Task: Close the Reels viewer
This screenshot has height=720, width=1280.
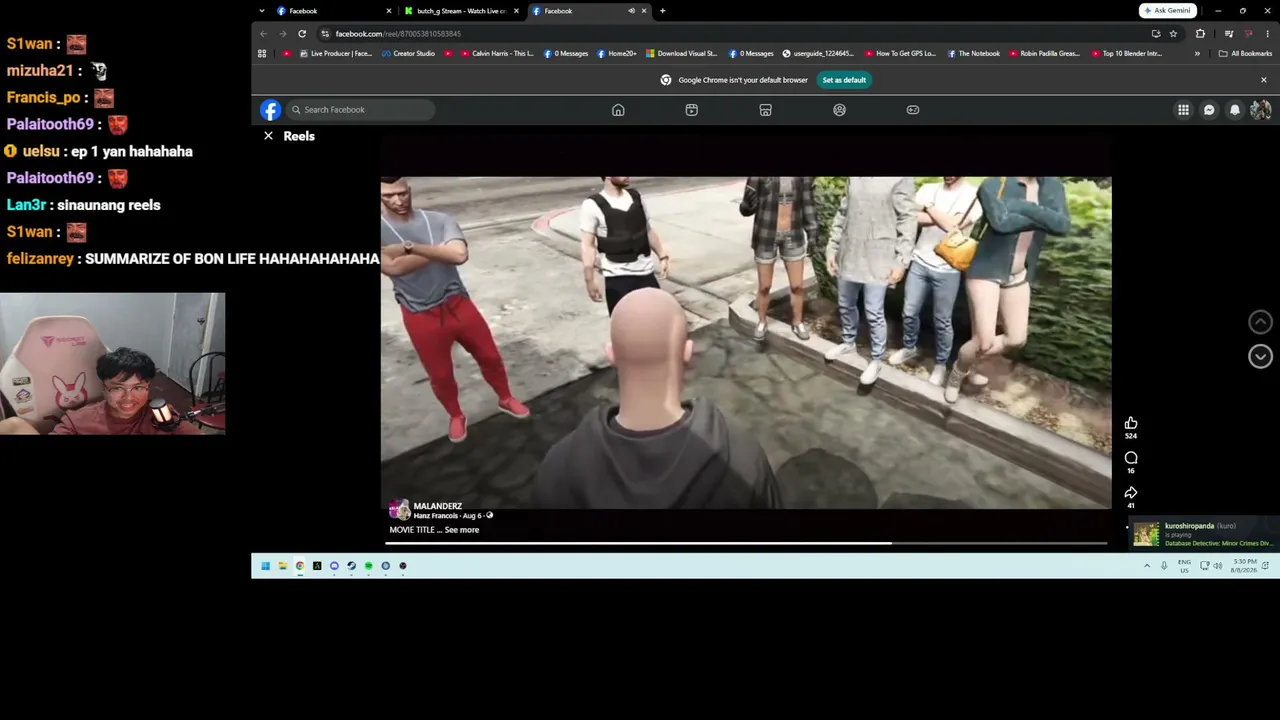Action: [268, 136]
